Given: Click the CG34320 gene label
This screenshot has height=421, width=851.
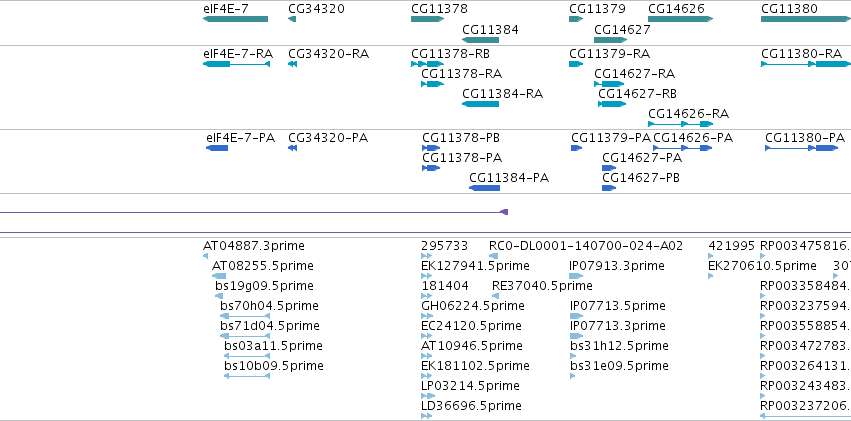Looking at the screenshot, I should point(316,9).
